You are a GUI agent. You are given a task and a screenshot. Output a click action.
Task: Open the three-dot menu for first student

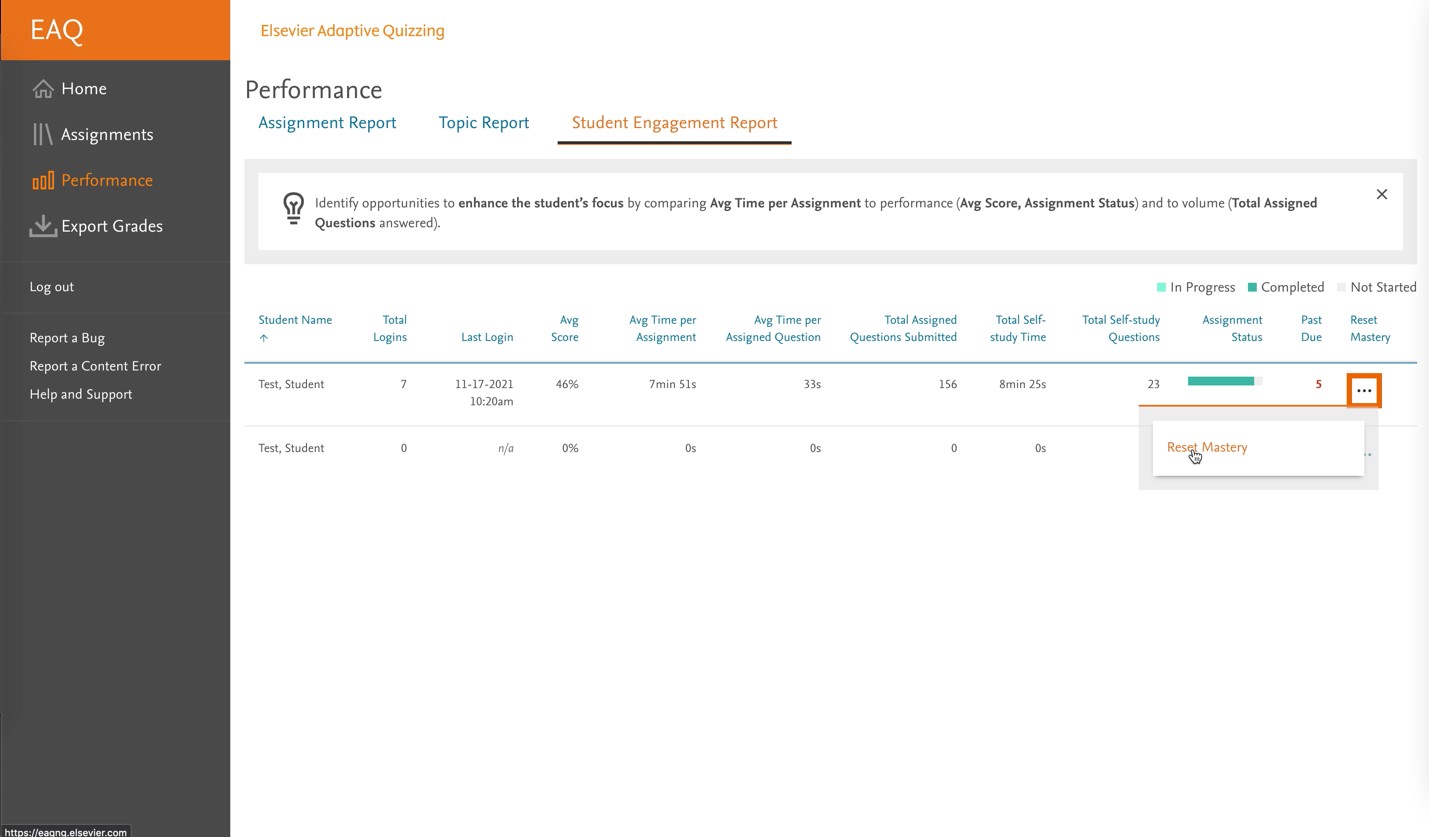coord(1363,390)
